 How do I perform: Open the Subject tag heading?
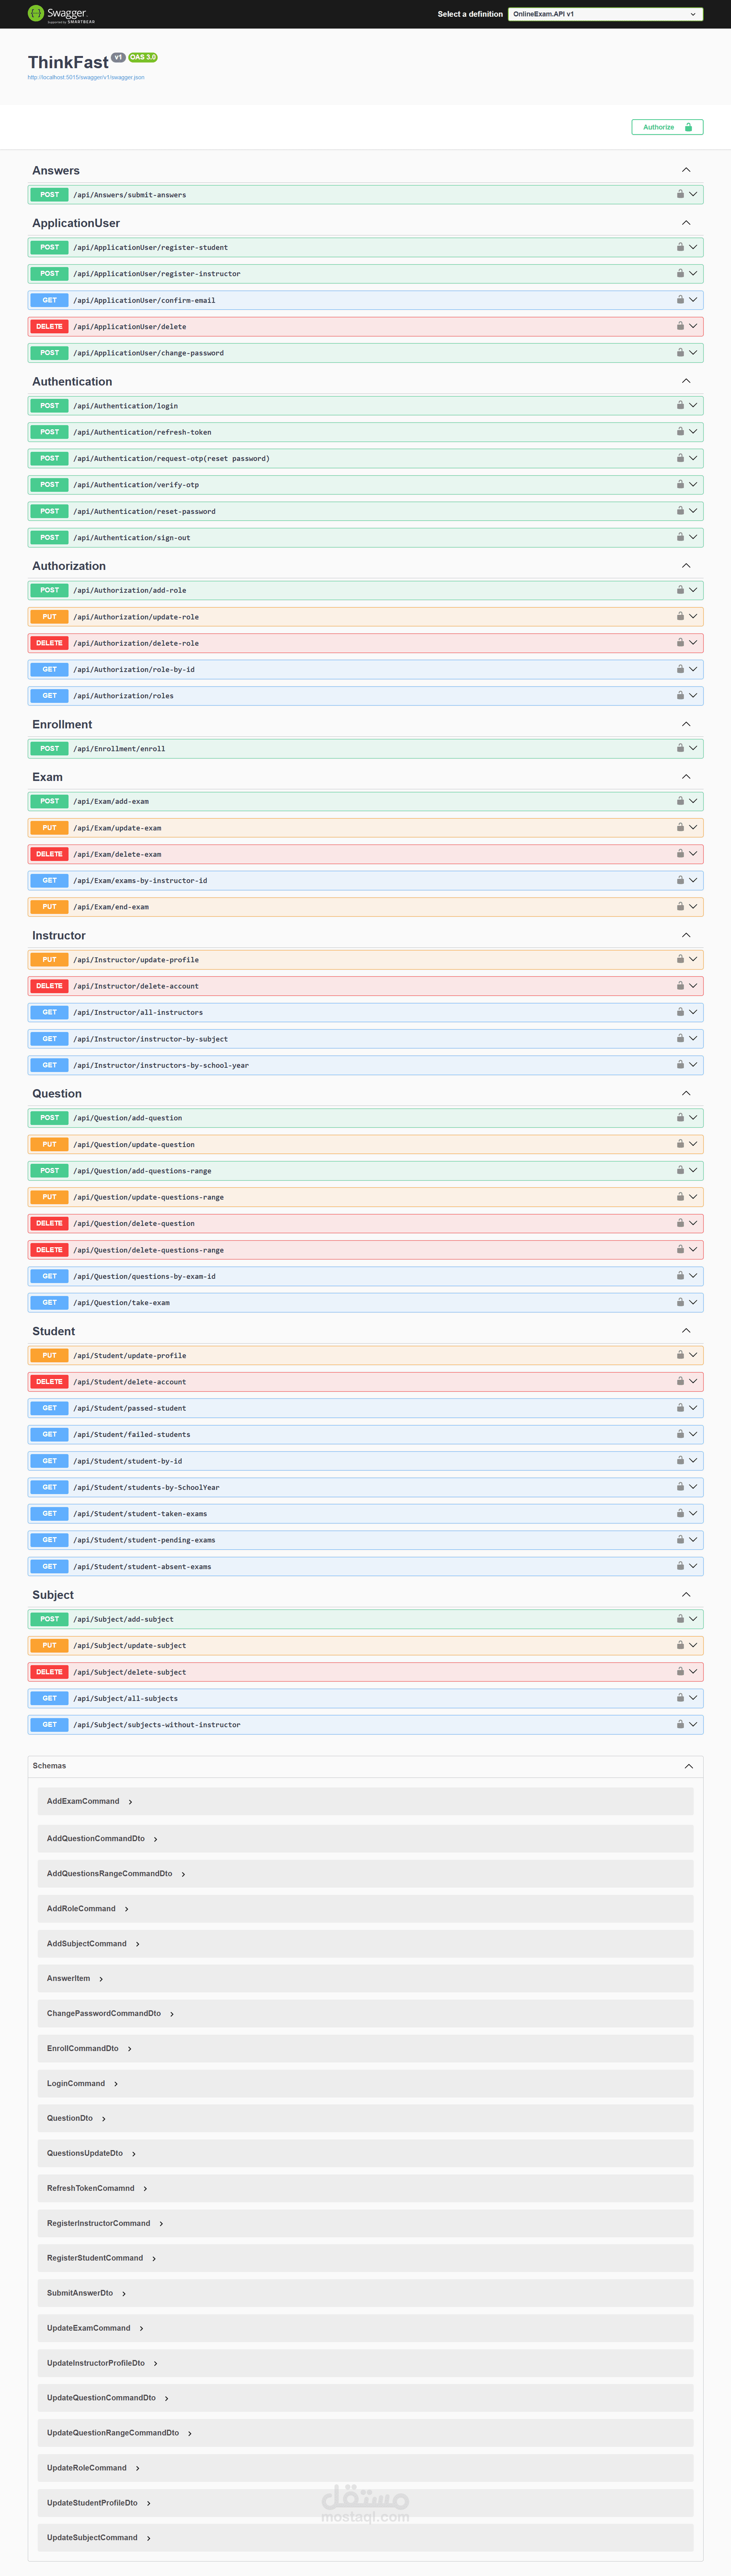click(x=53, y=1595)
